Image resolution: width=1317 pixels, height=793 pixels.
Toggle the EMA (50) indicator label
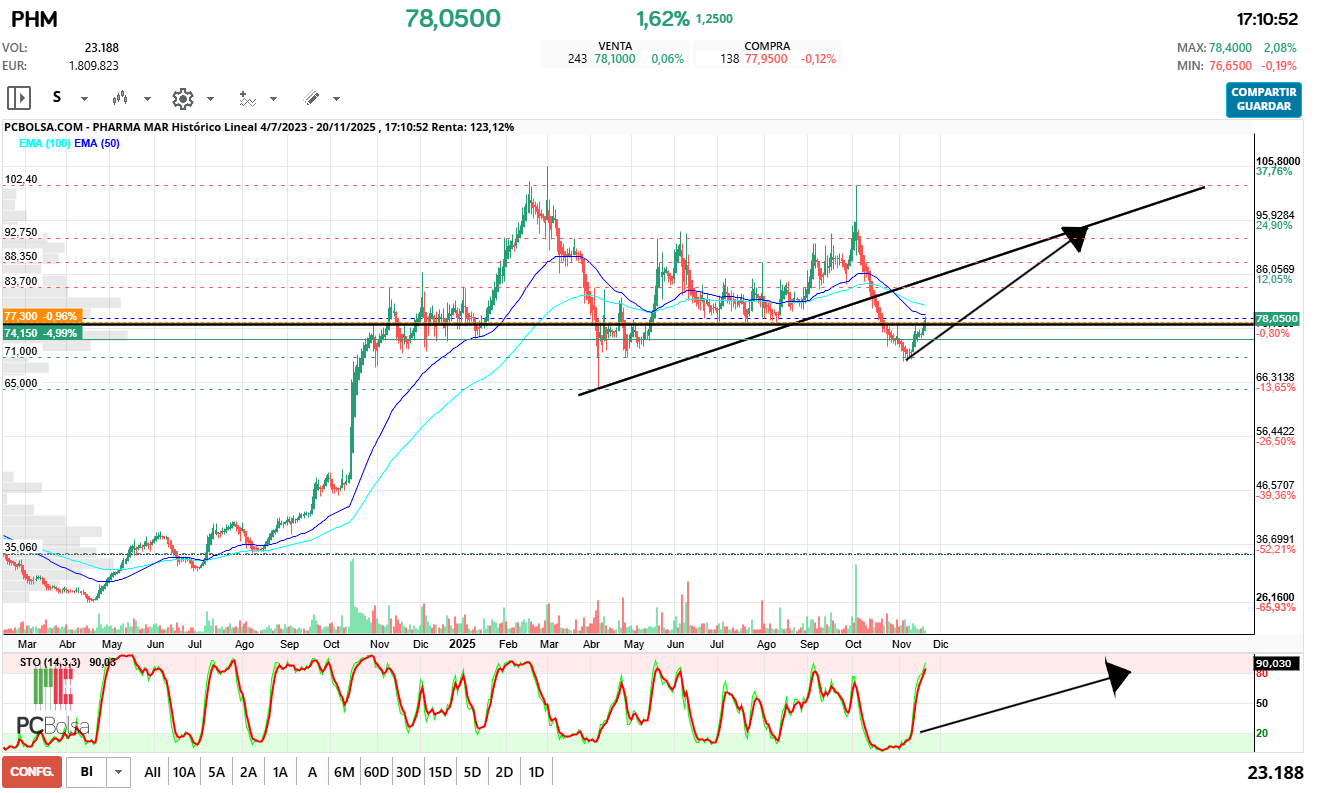[x=97, y=143]
